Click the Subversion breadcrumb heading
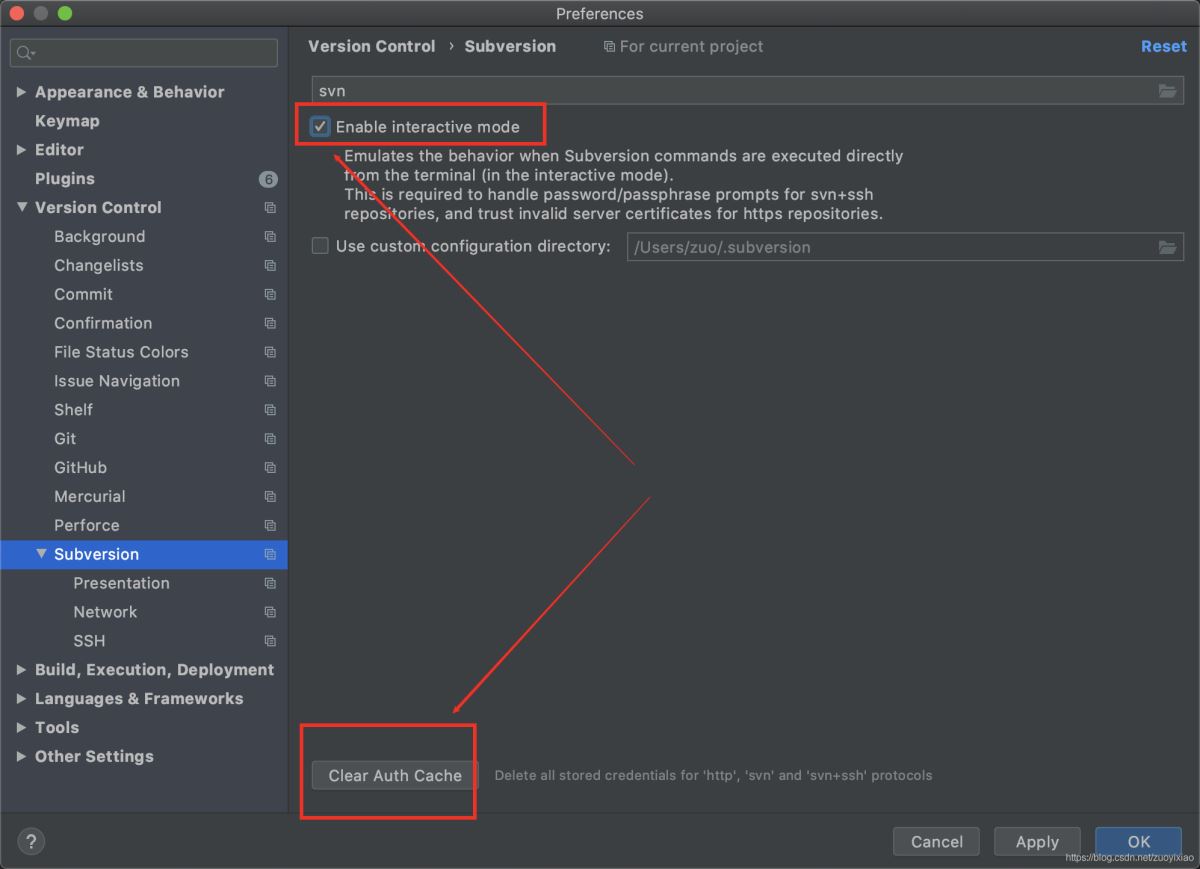Viewport: 1200px width, 869px height. pos(510,47)
